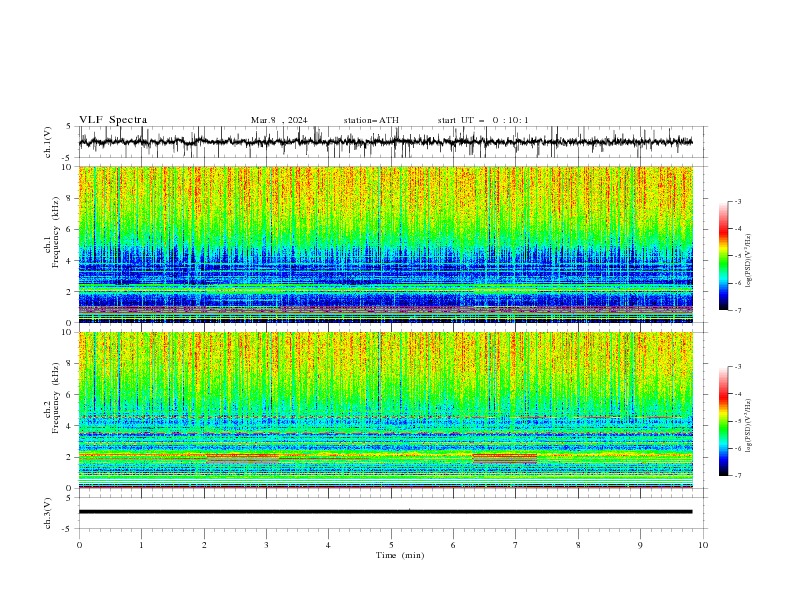Click the flat ch.3 voltage trace
Image resolution: width=792 pixels, height=612 pixels.
(385, 512)
